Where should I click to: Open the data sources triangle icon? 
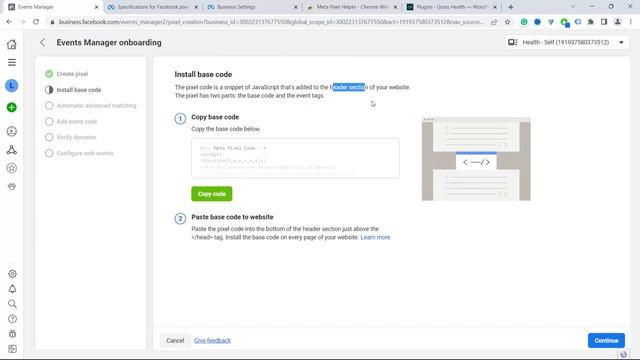tap(12, 150)
